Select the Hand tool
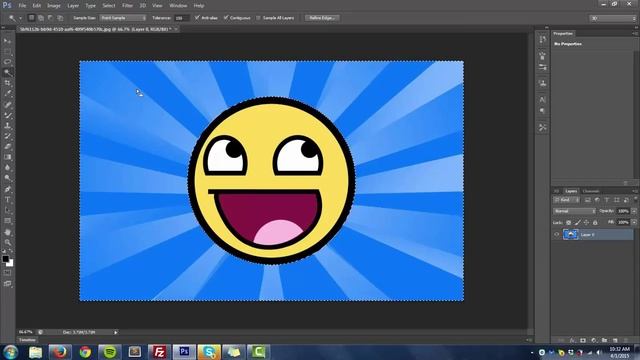 coord(7,232)
